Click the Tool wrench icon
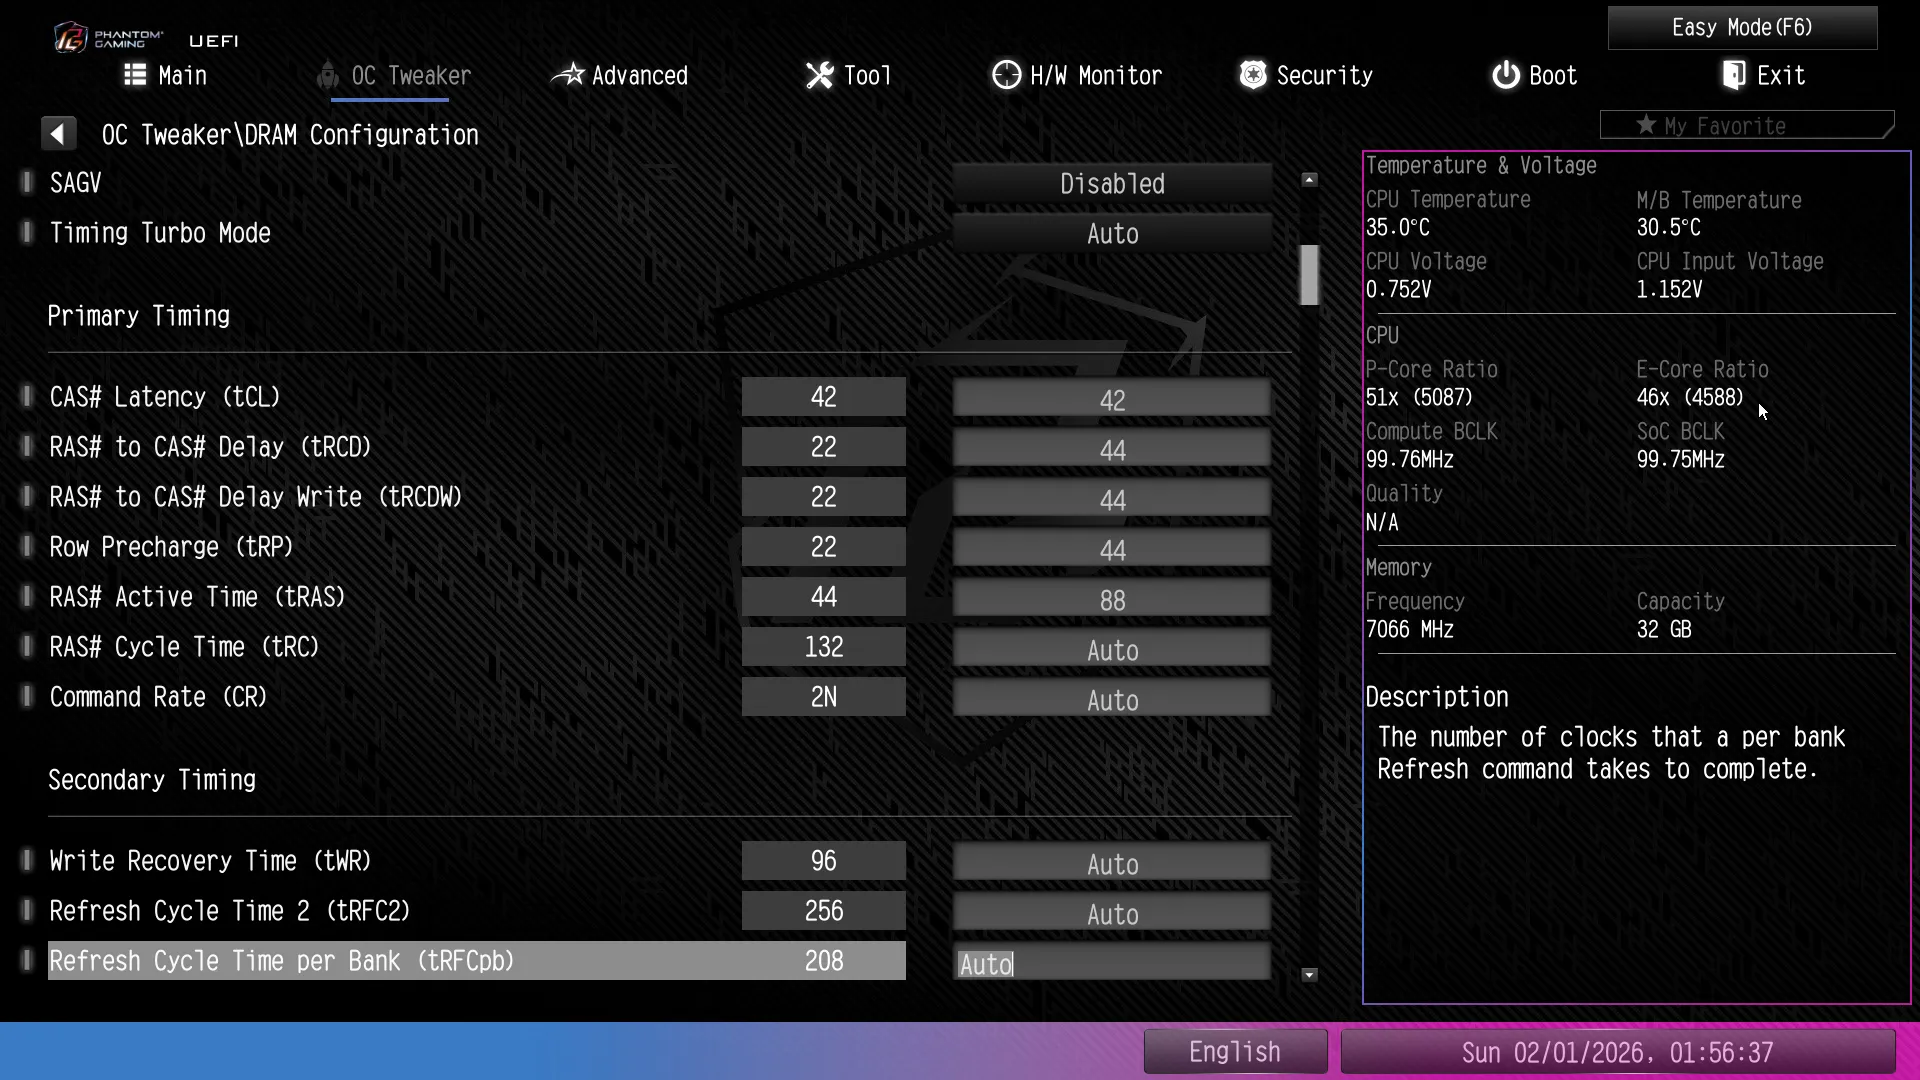This screenshot has height=1080, width=1920. [x=819, y=75]
